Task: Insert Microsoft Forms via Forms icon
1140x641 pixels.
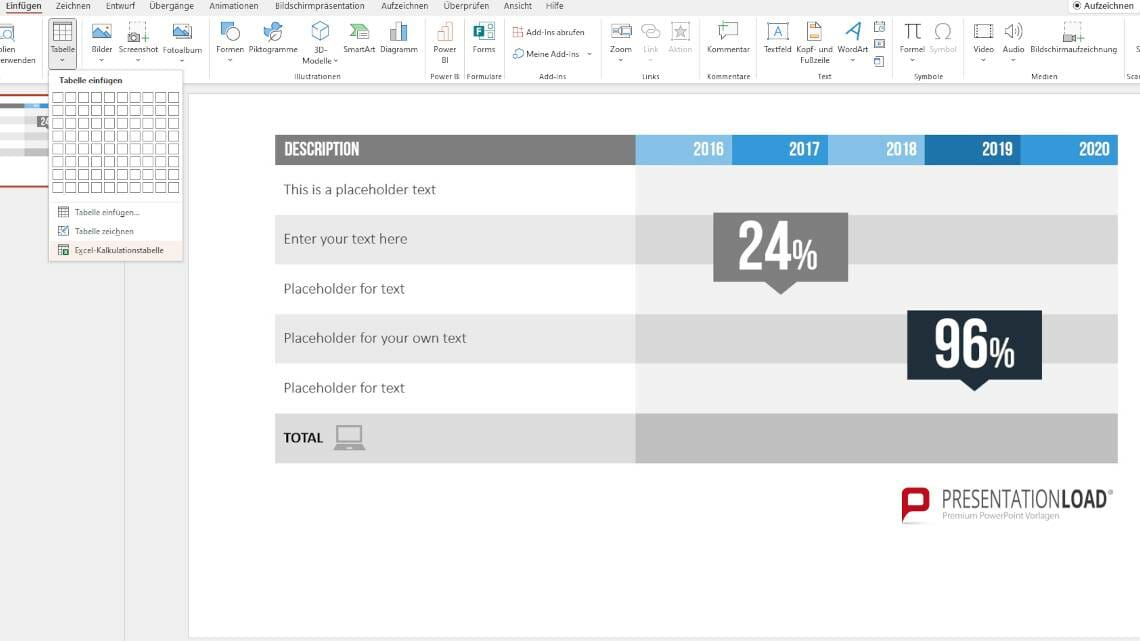Action: (483, 38)
